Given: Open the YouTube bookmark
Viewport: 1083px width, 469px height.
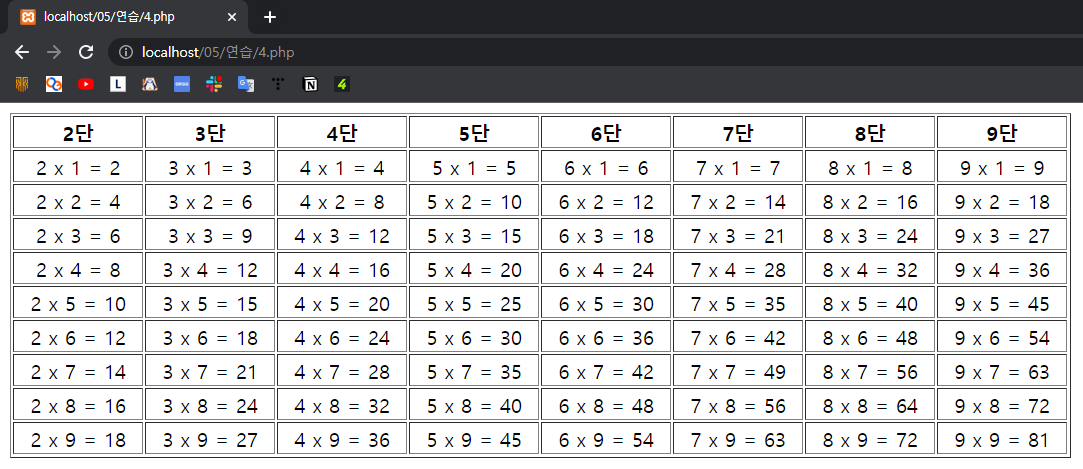Looking at the screenshot, I should tap(86, 84).
